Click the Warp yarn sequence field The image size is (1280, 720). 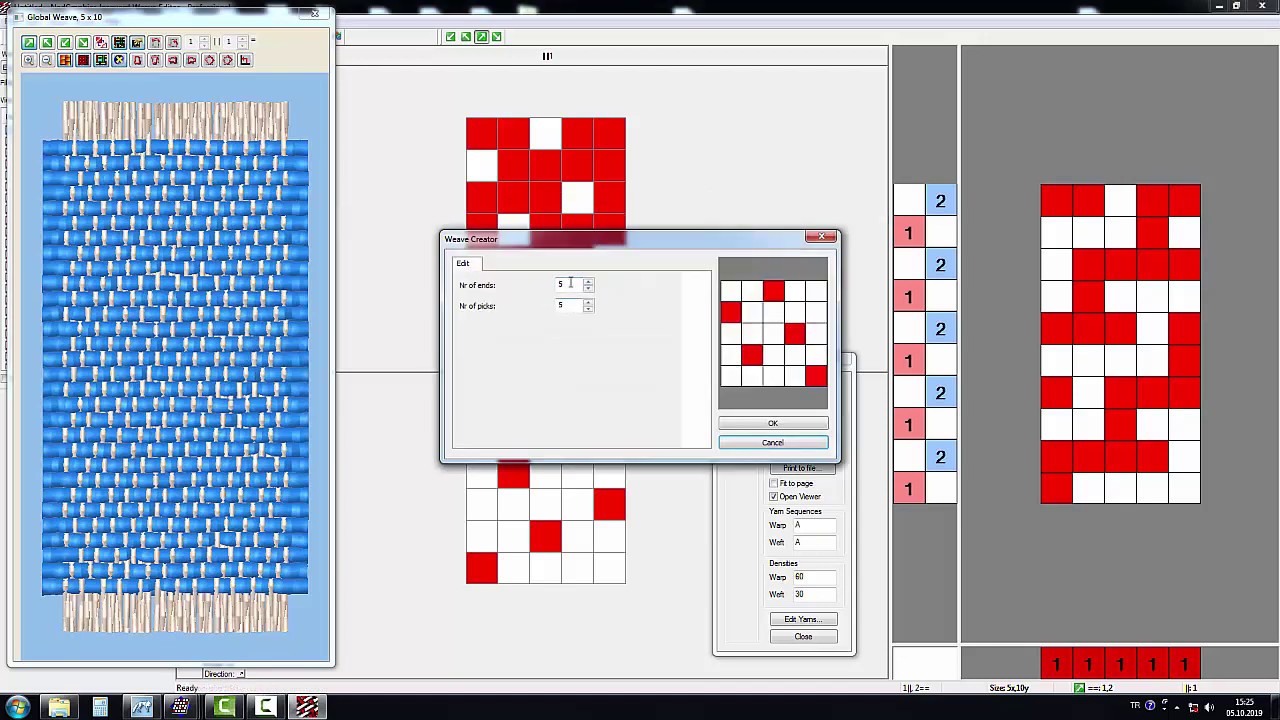click(813, 525)
